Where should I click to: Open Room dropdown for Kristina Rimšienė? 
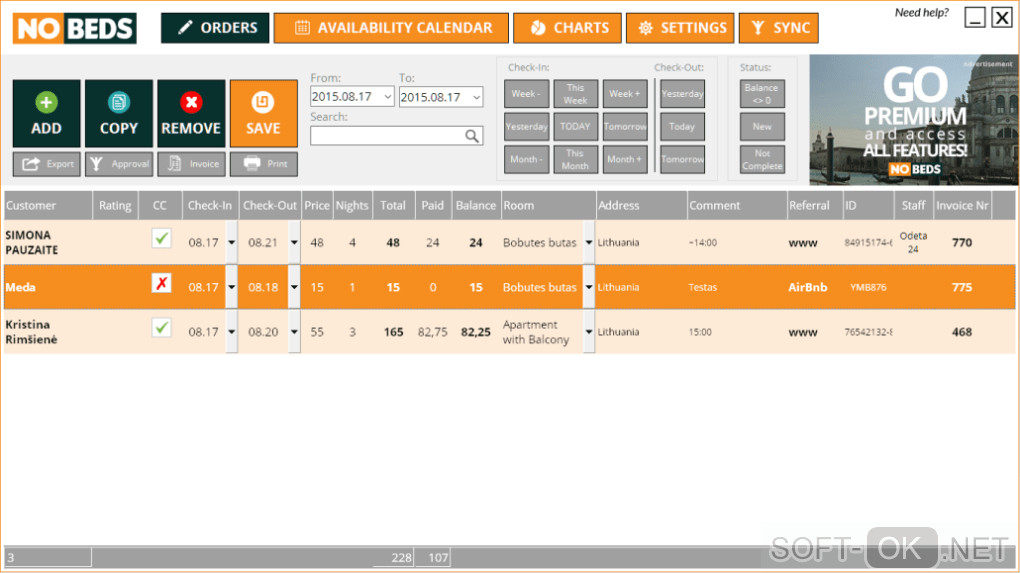pos(589,332)
